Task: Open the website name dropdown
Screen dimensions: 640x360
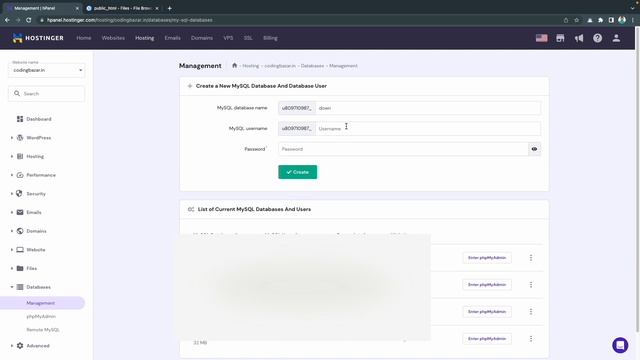Action: [47, 70]
